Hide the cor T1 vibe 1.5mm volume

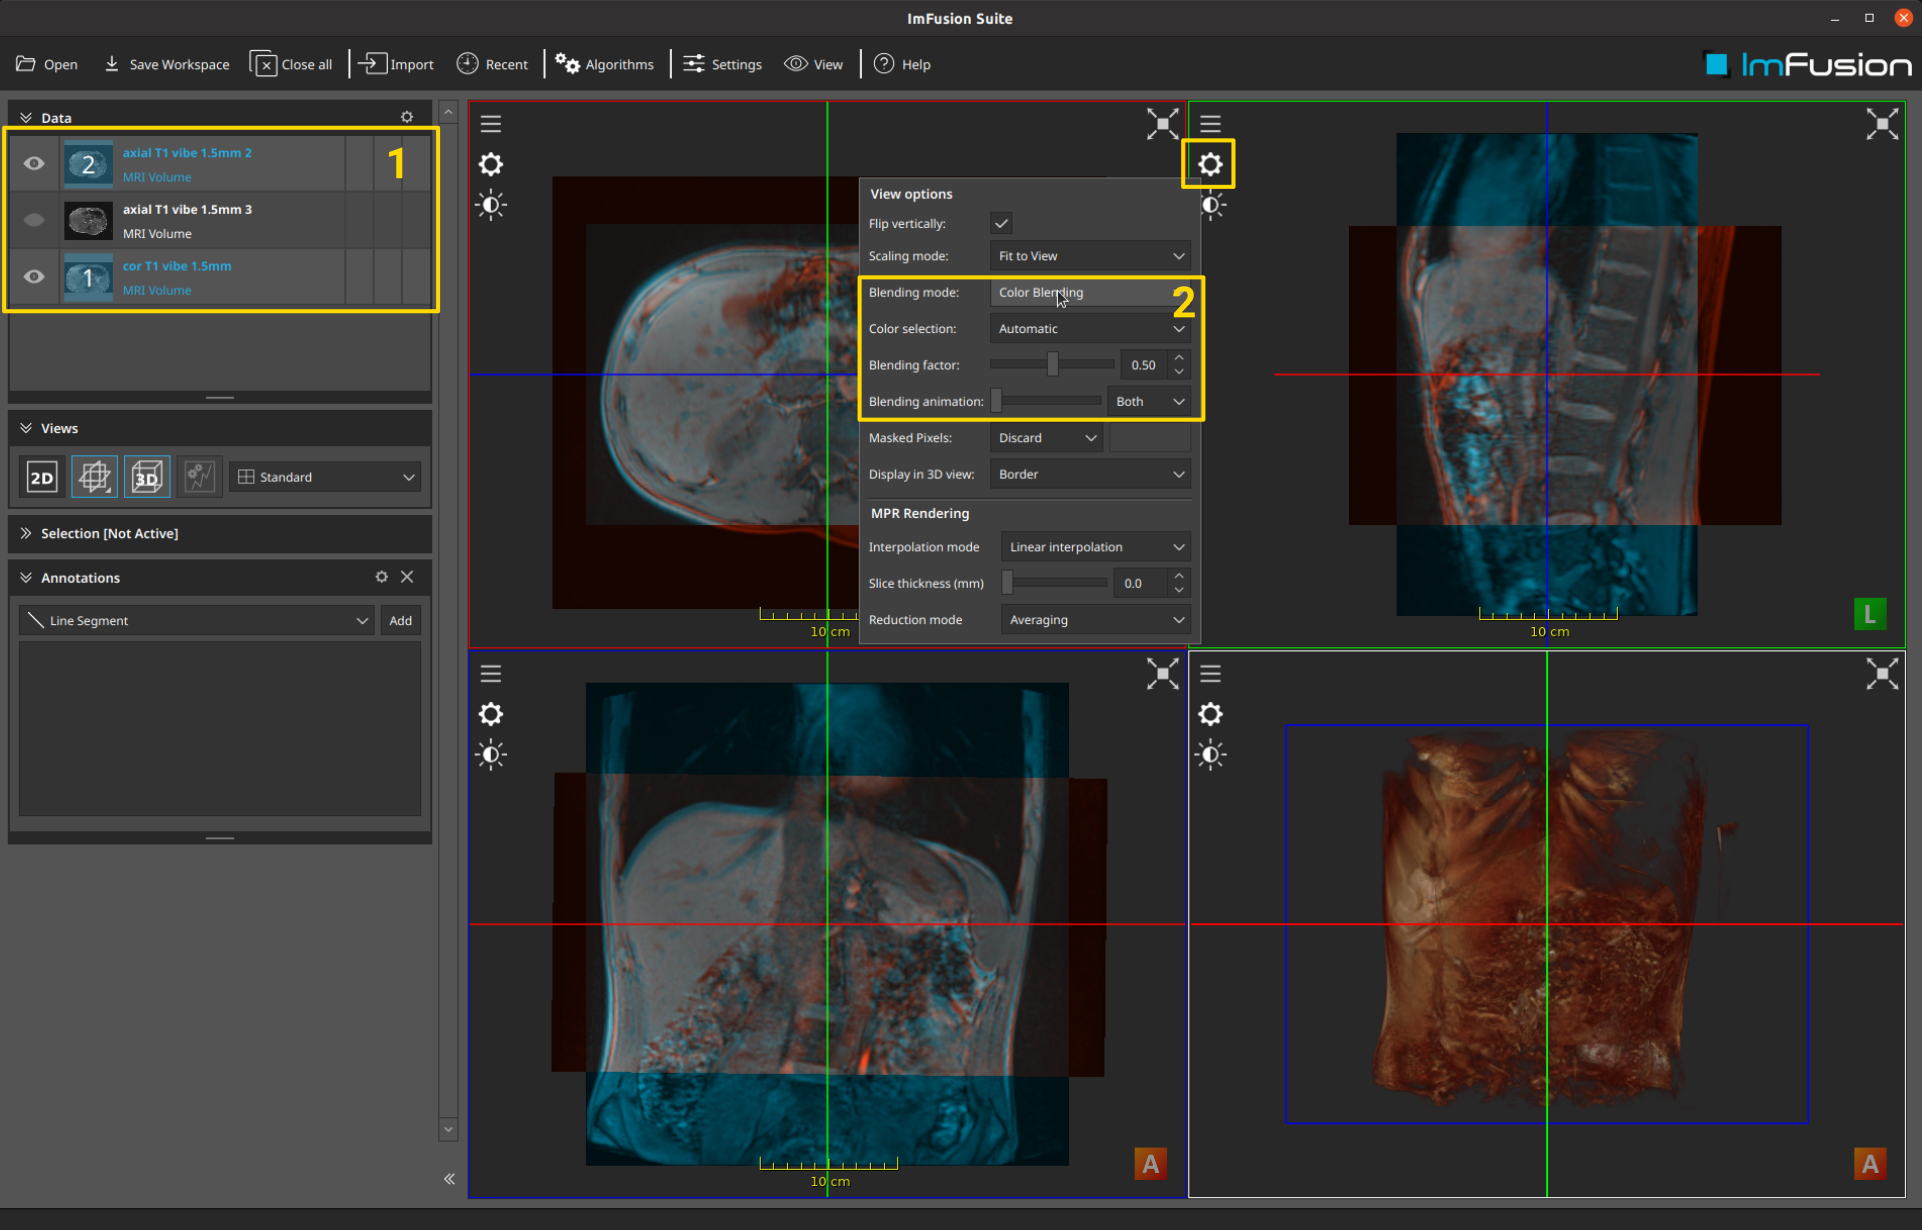(x=34, y=276)
